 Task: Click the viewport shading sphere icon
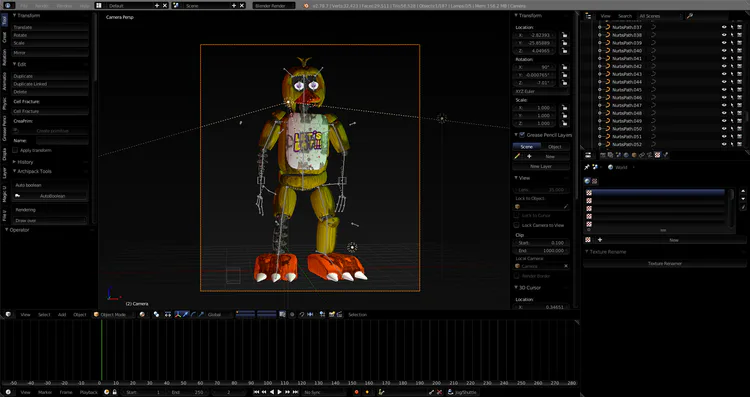coord(142,314)
